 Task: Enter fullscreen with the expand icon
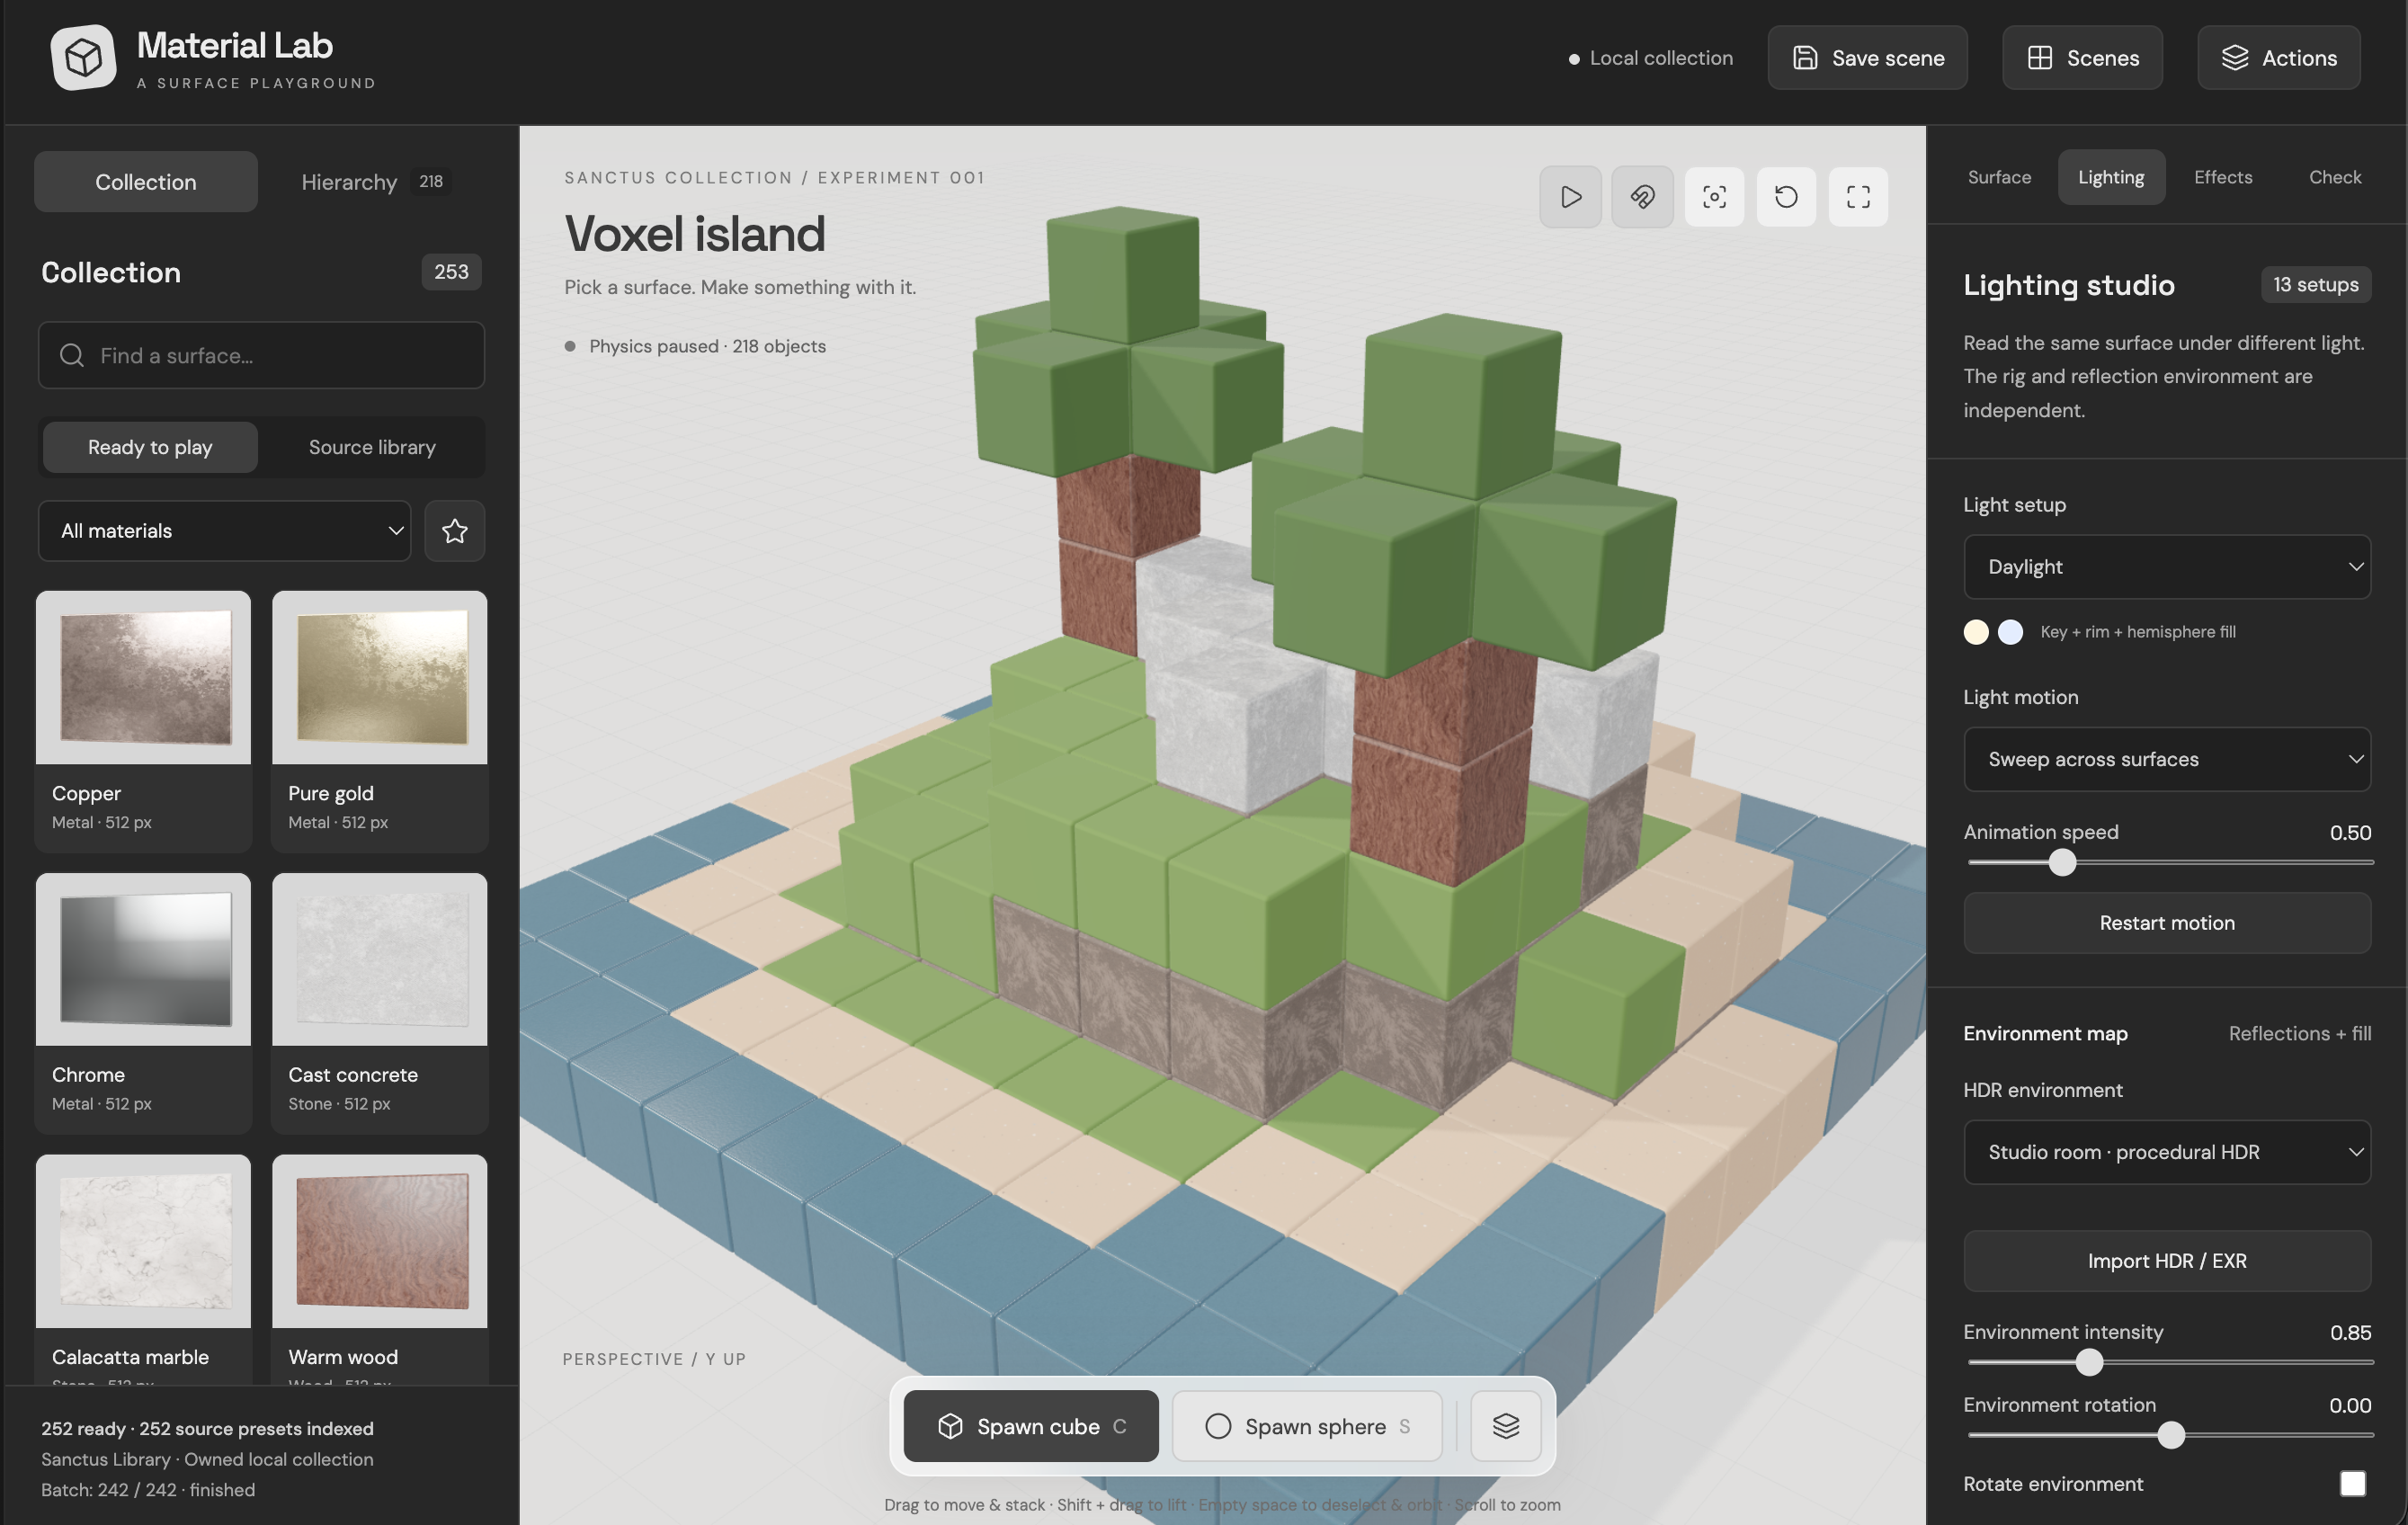1858,196
